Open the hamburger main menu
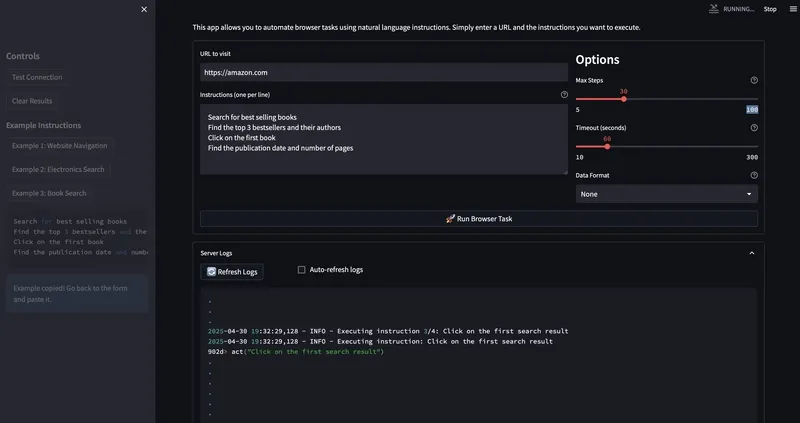Image resolution: width=800 pixels, height=423 pixels. (x=793, y=9)
